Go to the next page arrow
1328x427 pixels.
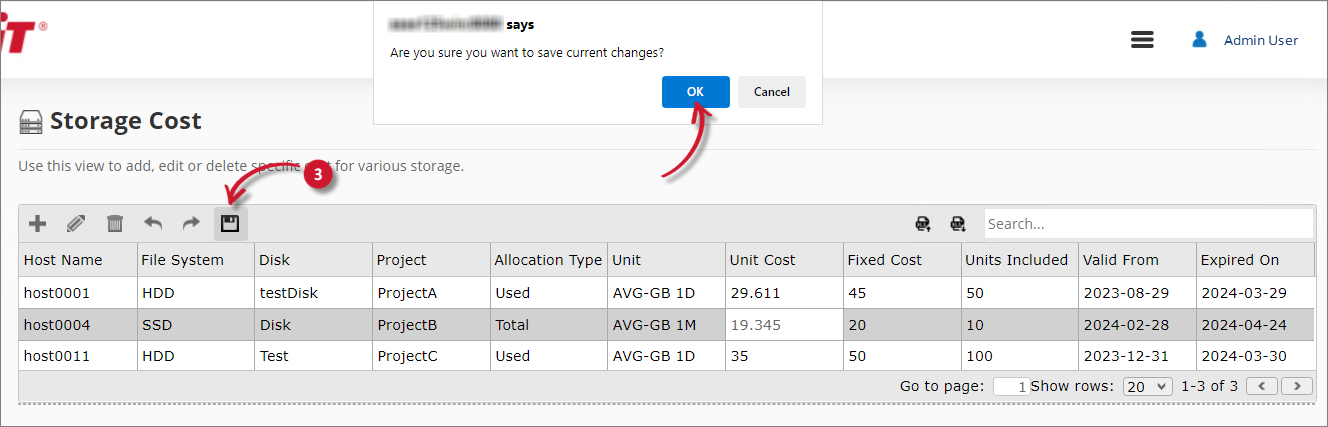[x=1297, y=386]
